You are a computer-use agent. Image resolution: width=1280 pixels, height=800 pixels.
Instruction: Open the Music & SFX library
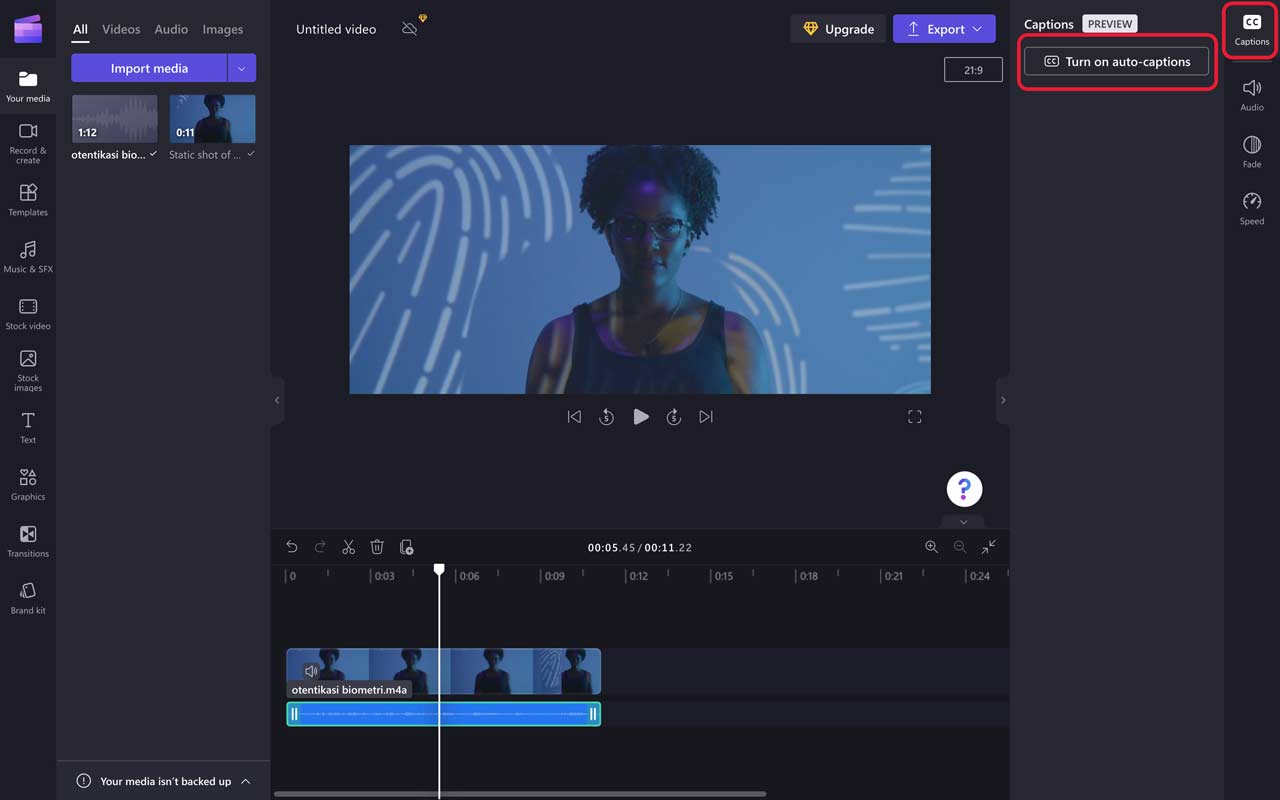coord(28,256)
